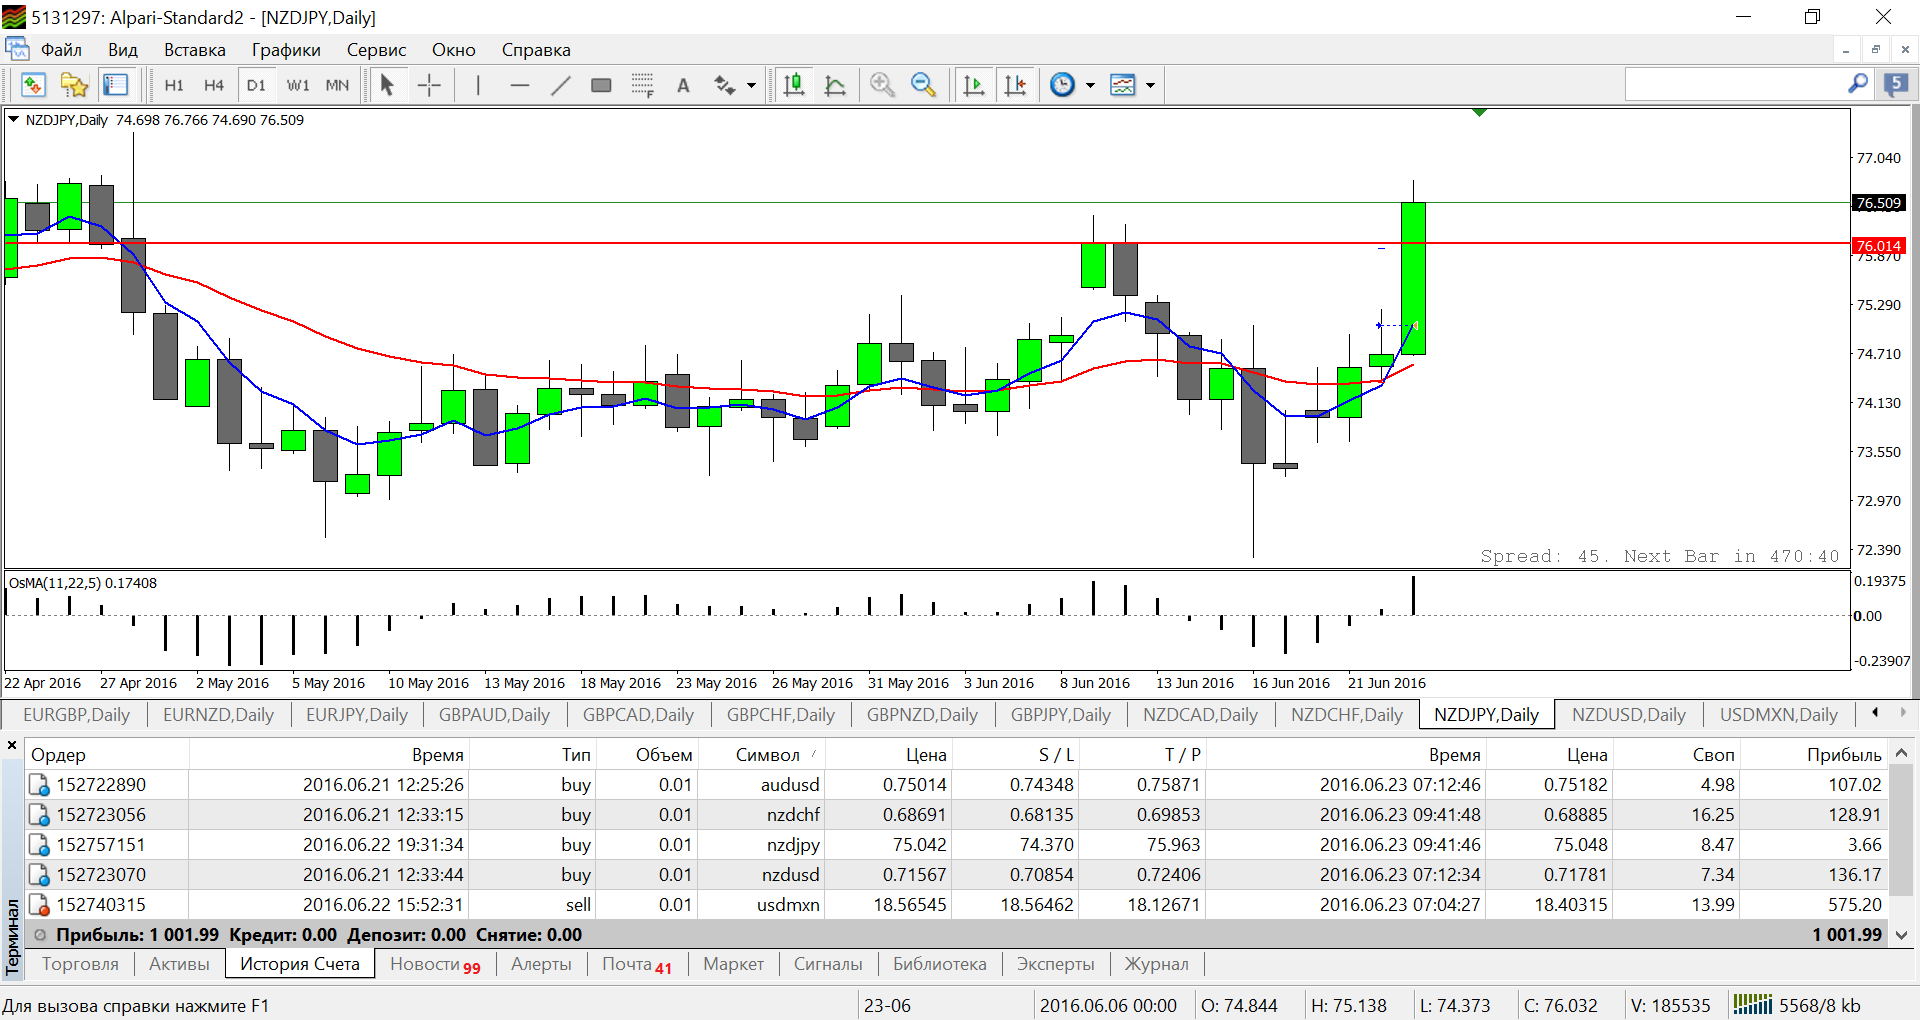Click the search magnifier icon
This screenshot has height=1020, width=1920.
(x=1858, y=84)
